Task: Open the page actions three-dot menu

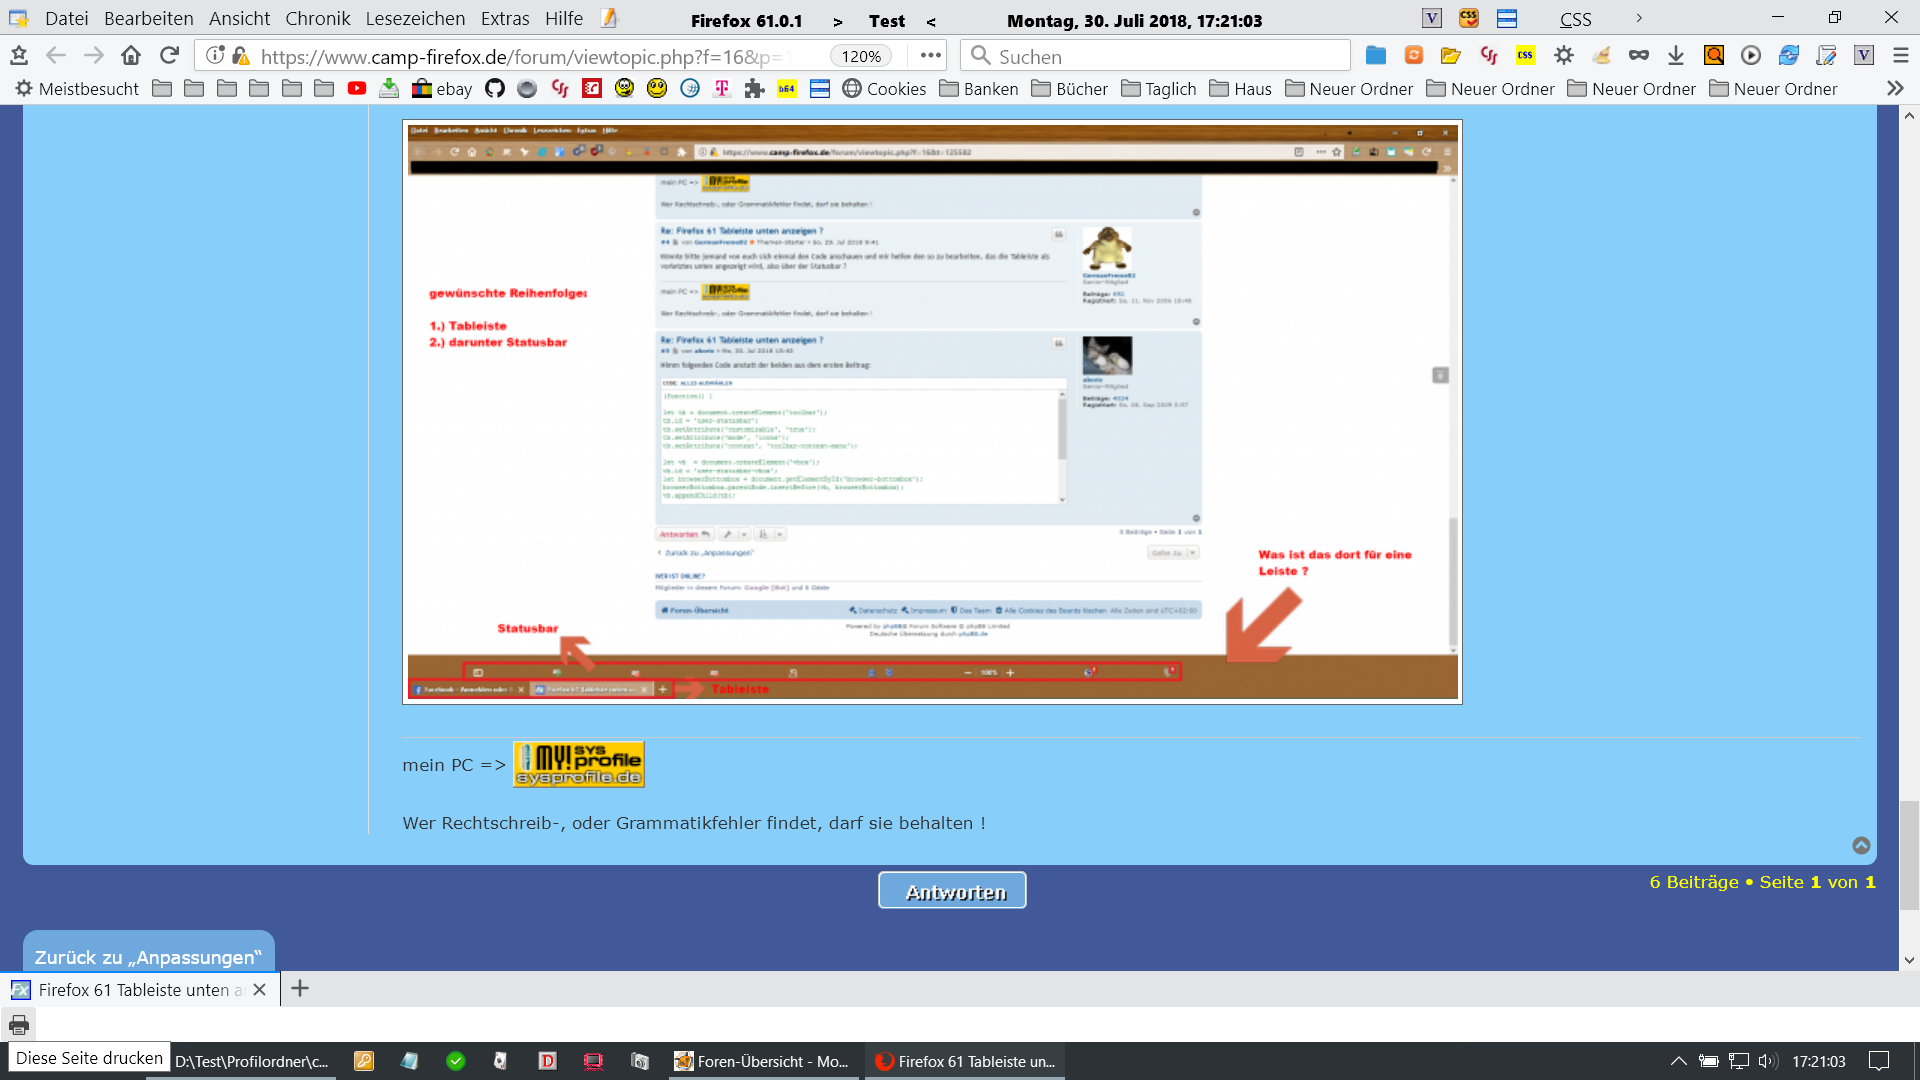Action: tap(931, 56)
